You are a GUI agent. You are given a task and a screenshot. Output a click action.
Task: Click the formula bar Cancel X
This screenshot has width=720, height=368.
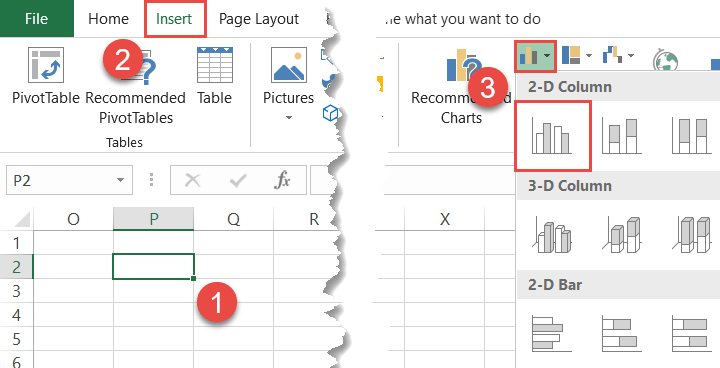click(x=192, y=181)
